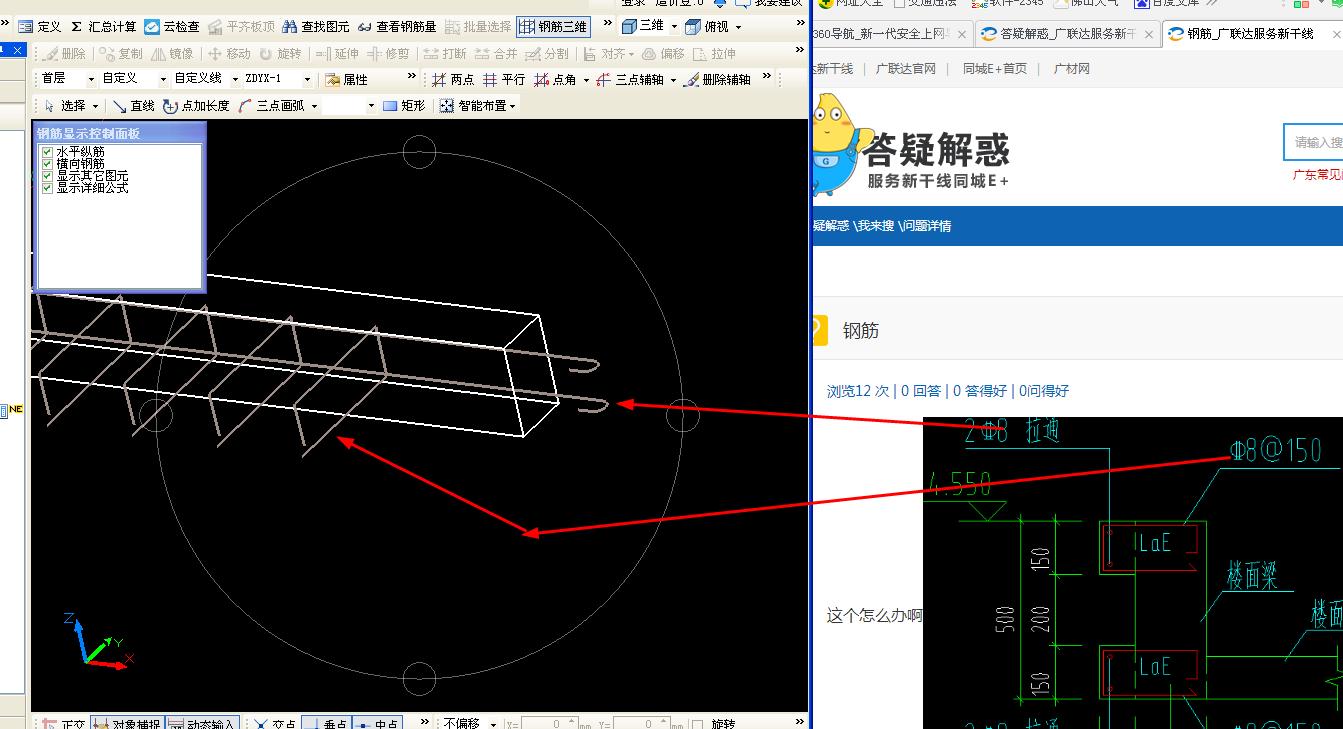Click the 偏移 offset tool
Screen dimensions: 1343x729
click(x=664, y=54)
